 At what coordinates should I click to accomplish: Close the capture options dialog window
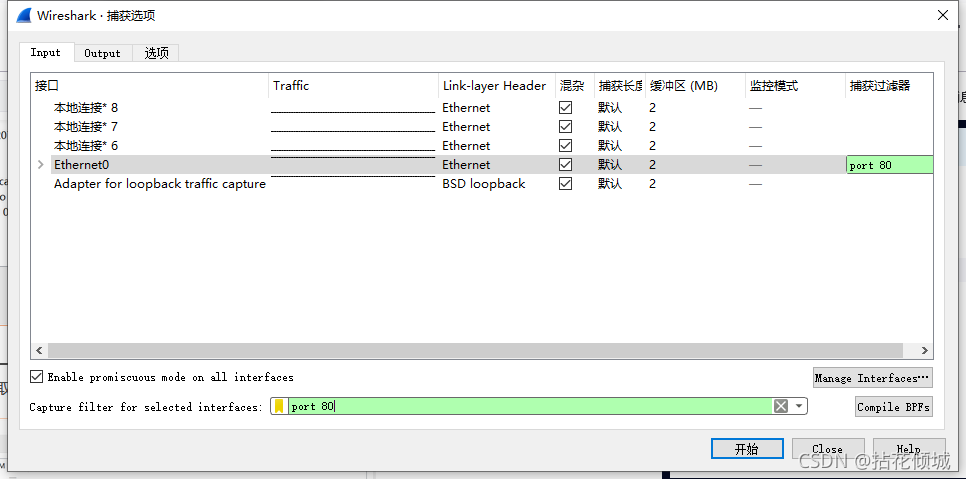point(943,15)
